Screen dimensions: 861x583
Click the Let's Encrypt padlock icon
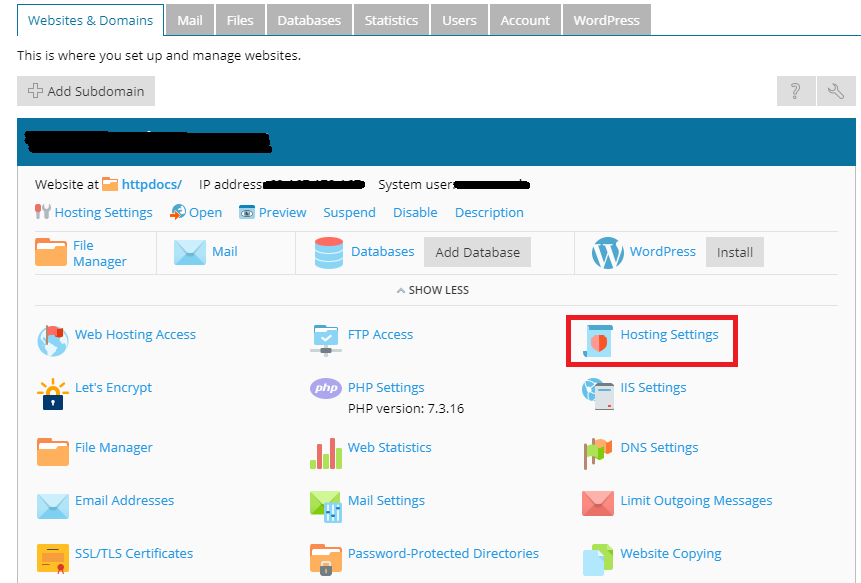point(53,394)
